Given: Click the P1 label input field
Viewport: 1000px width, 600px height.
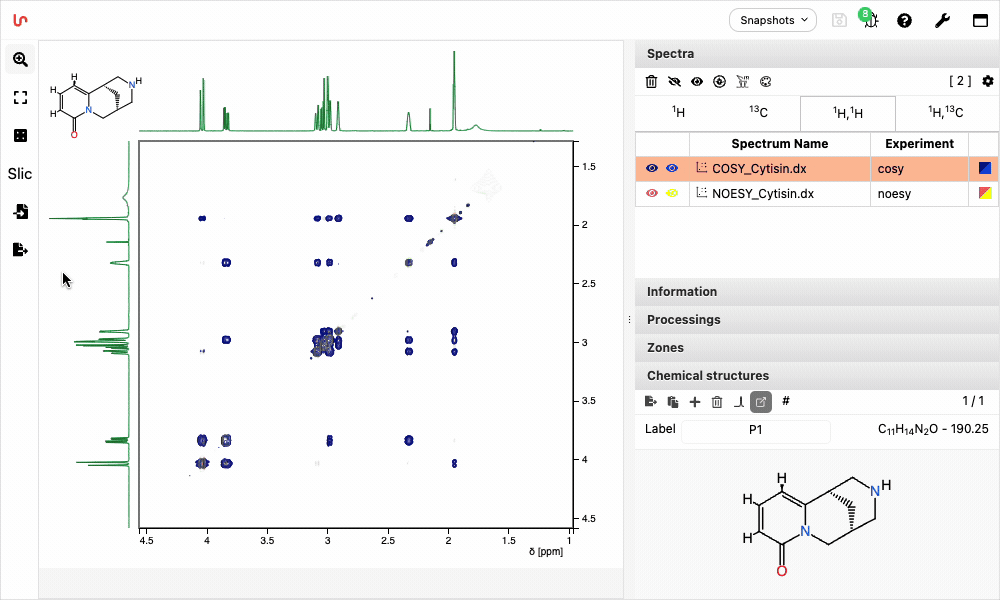Looking at the screenshot, I should 755,430.
